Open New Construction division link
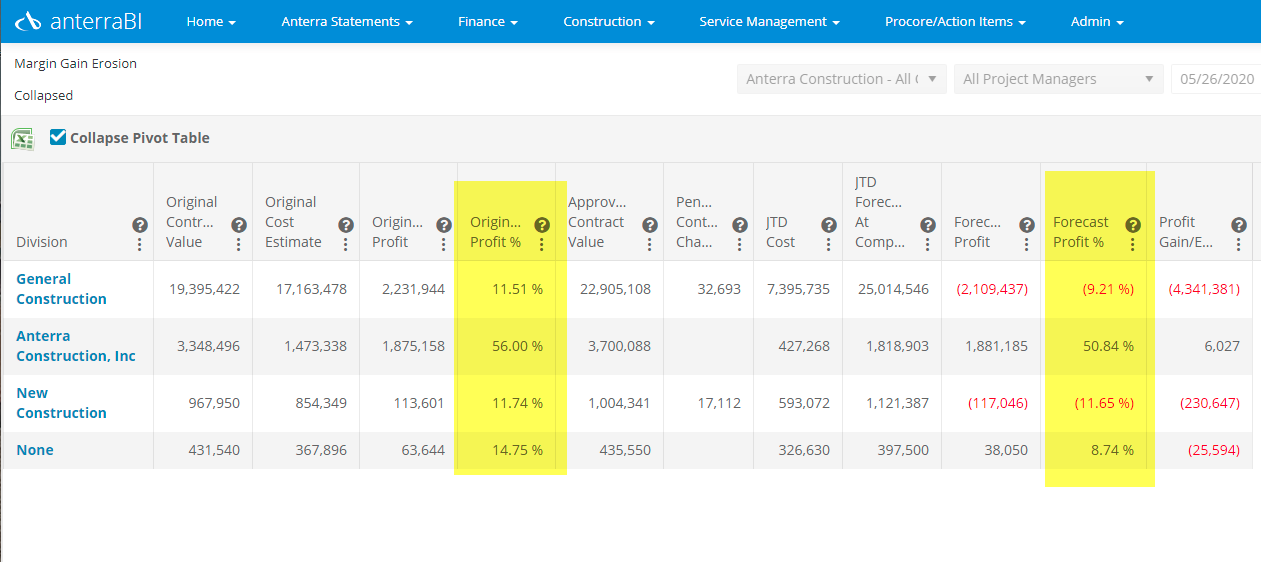This screenshot has width=1261, height=562. 61,403
